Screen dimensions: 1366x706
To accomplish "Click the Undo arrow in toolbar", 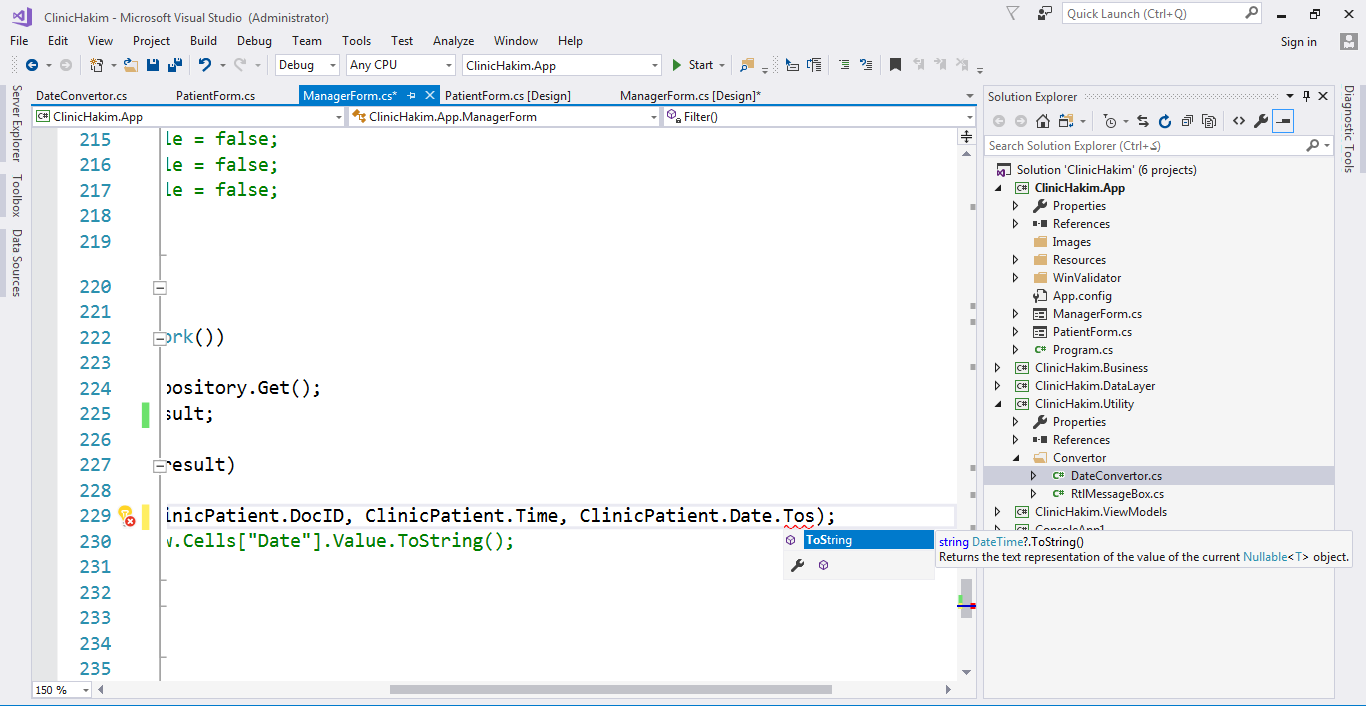I will [x=204, y=65].
